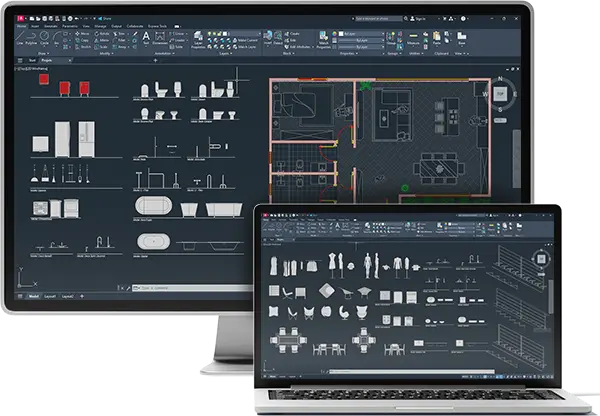This screenshot has height=416, width=600.
Task: Click Share in the quick access toolbar
Action: [x=105, y=18]
